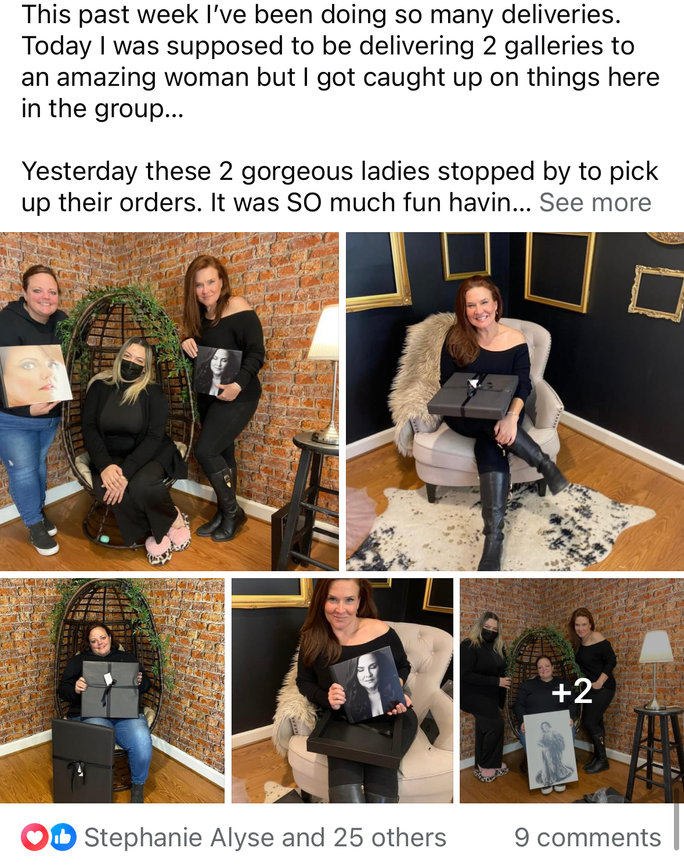Image resolution: width=684 pixels, height=865 pixels.
Task: Open photo of three women by egg chair
Action: pos(169,401)
